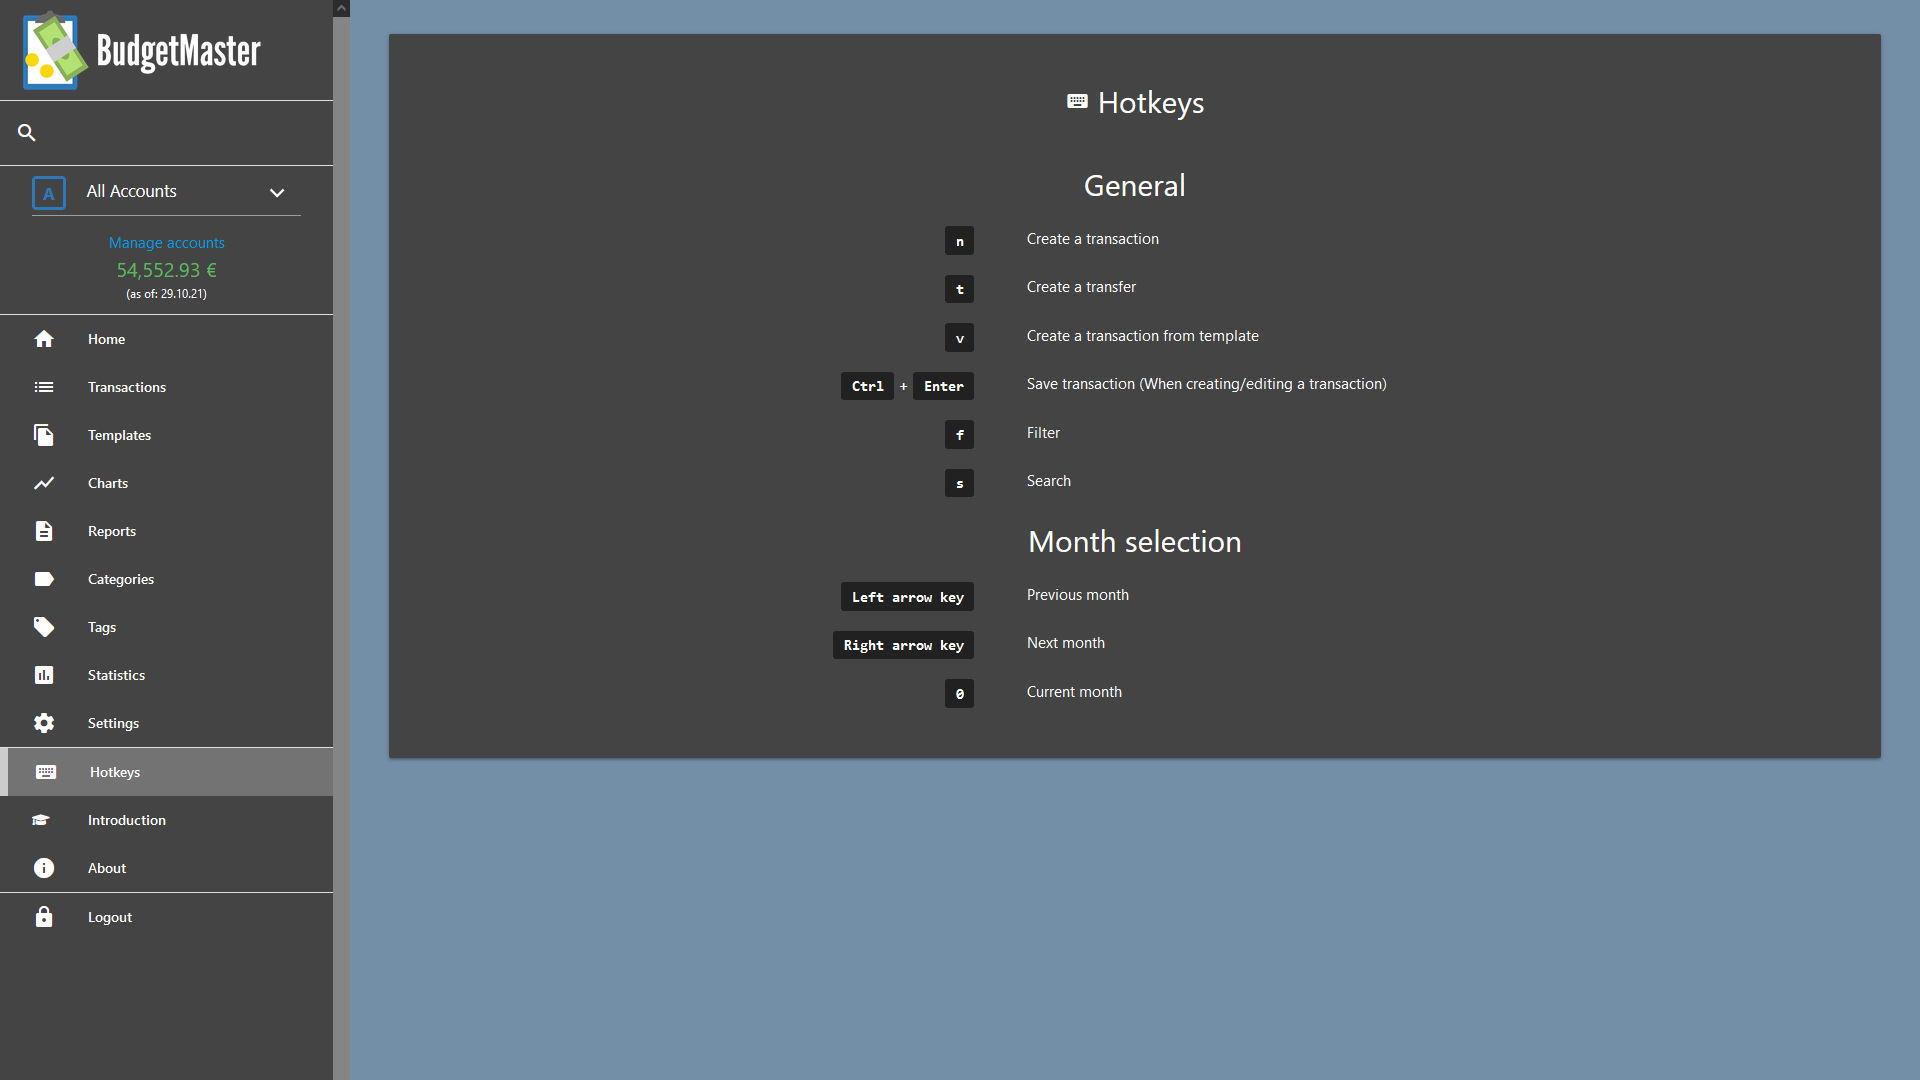
Task: Click the 'v' hotkey badge
Action: (959, 338)
